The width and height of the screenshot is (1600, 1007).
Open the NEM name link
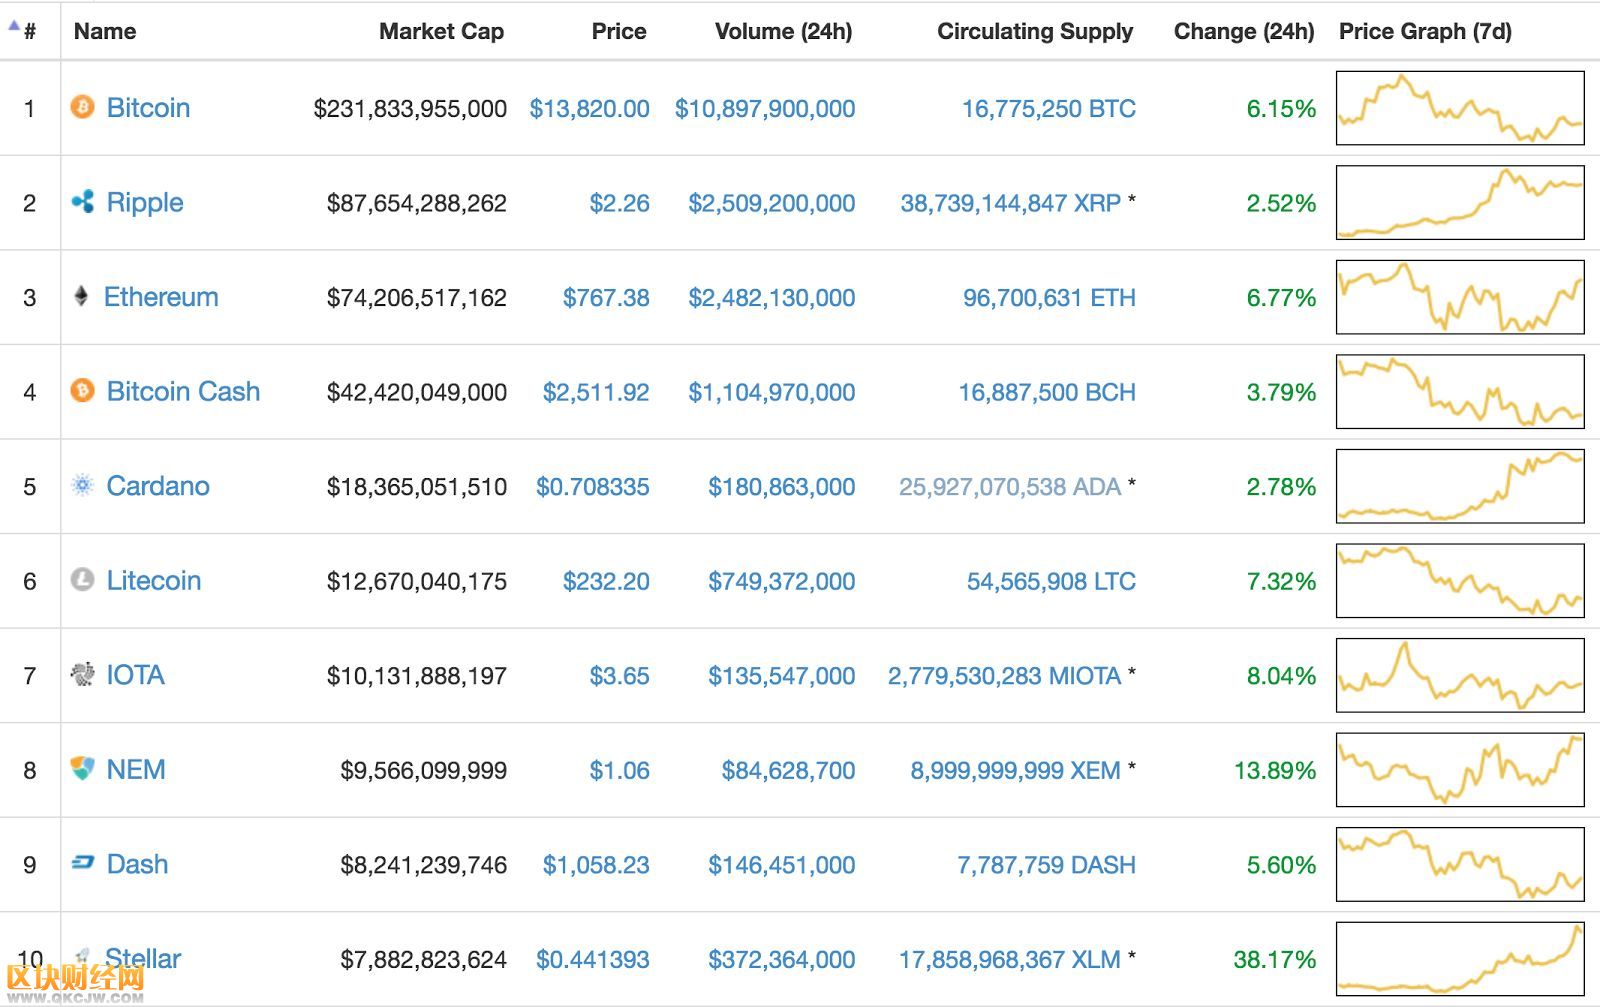(x=136, y=769)
